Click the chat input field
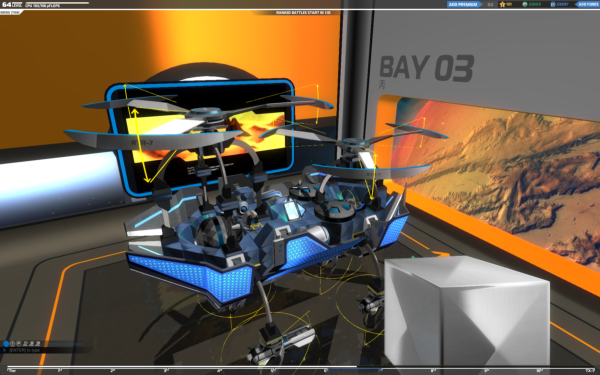 pos(46,350)
